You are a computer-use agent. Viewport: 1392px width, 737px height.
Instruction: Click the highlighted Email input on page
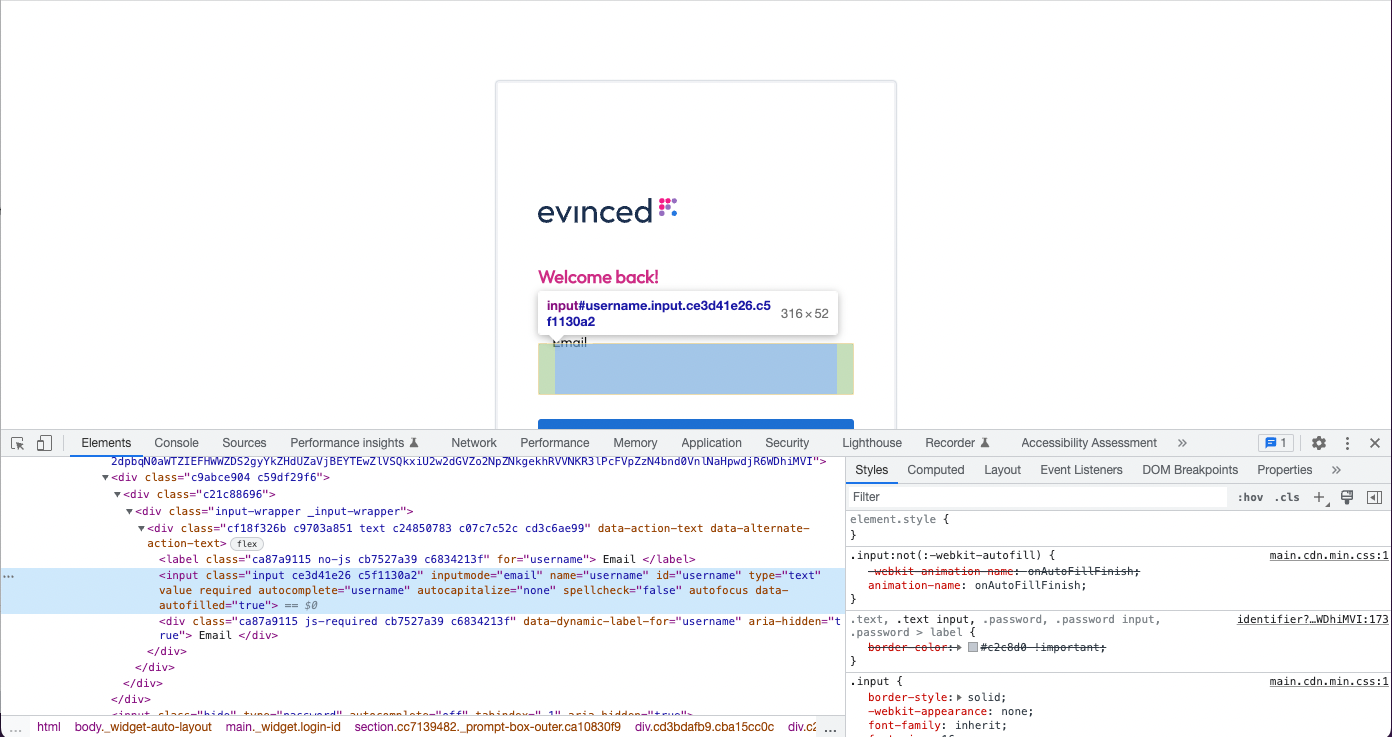pos(696,369)
